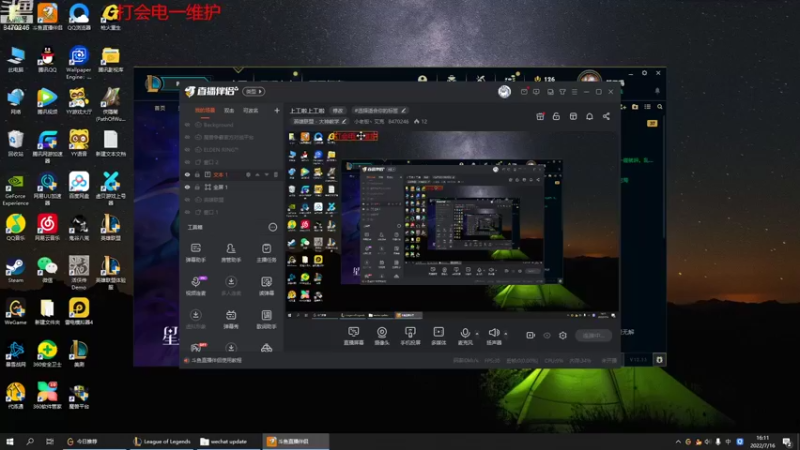800x450 pixels.
Task: Open the 读弹幕 tool
Action: (266, 286)
